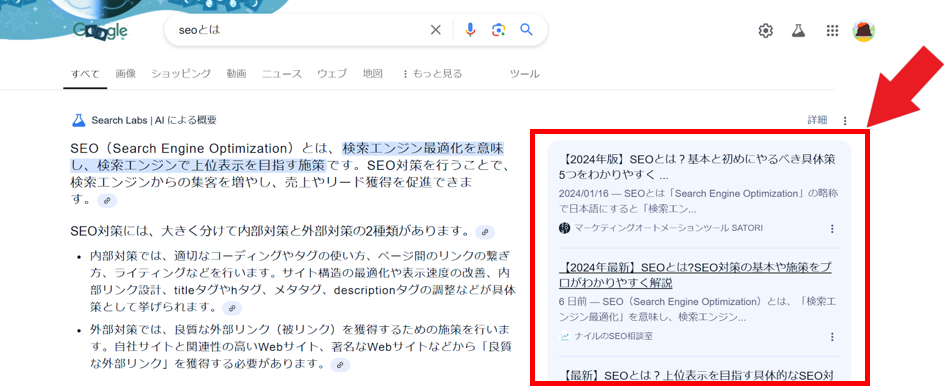946x389 pixels.
Task: Clear the search box with X icon
Action: 435,30
